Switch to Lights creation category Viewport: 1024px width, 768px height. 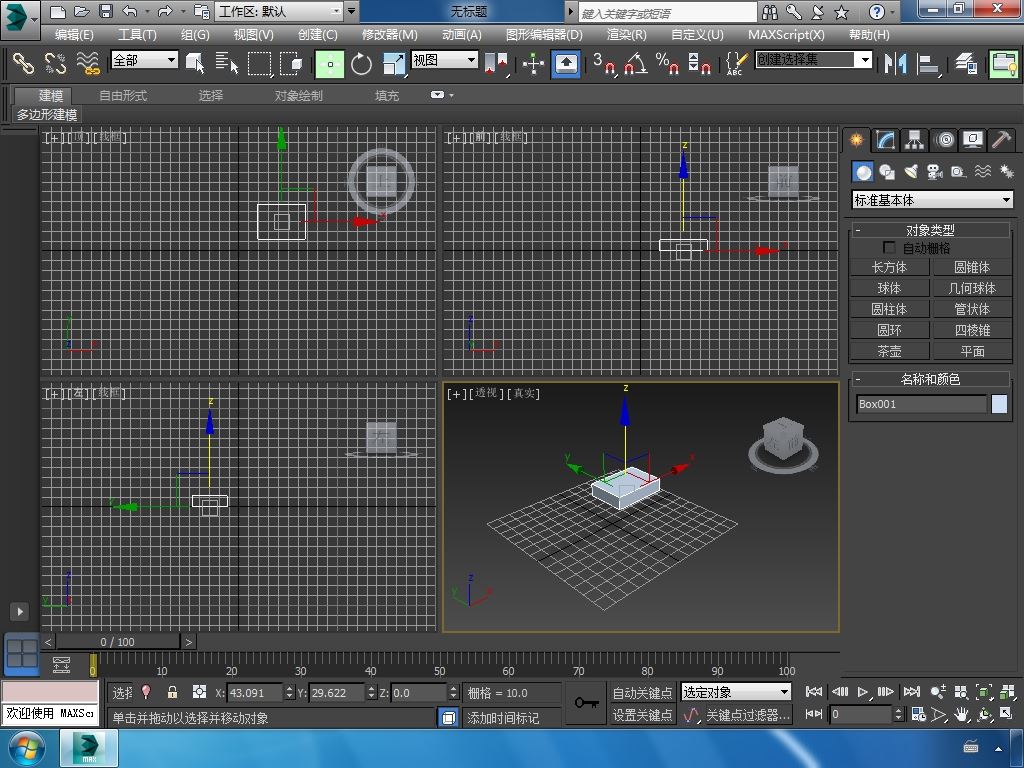click(x=910, y=172)
